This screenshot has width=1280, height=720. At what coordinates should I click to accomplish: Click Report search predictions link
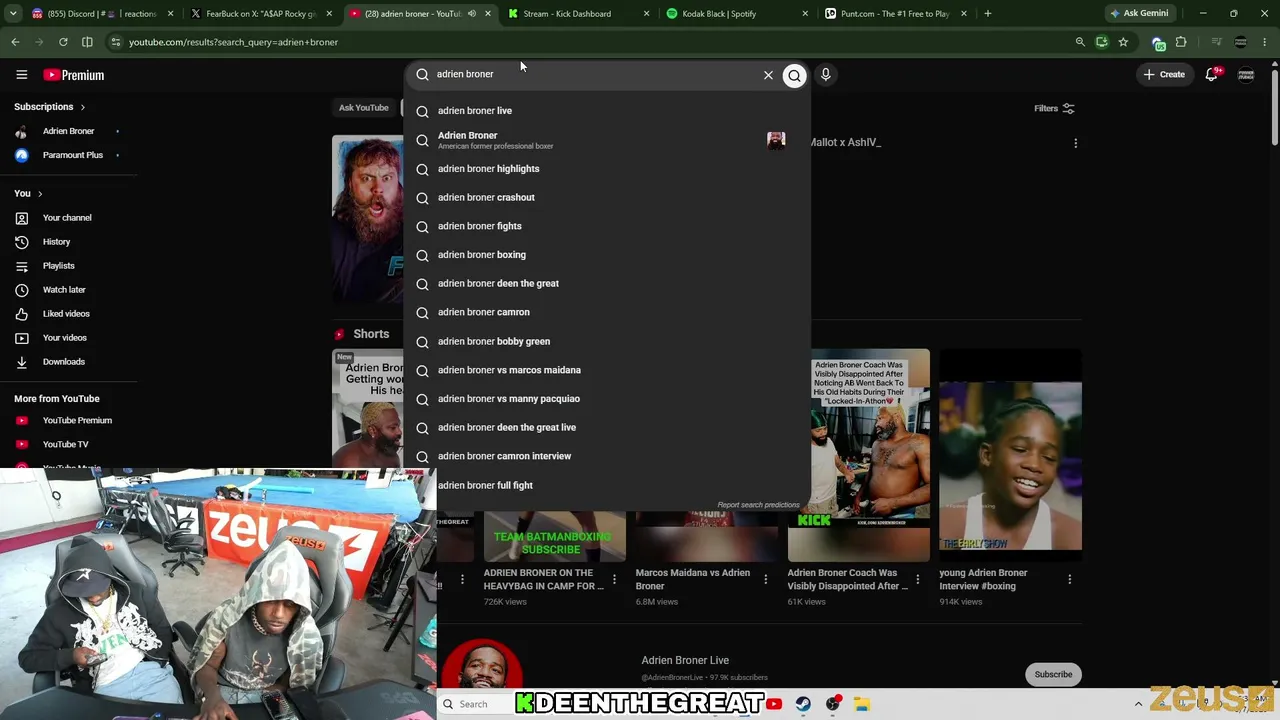[758, 505]
